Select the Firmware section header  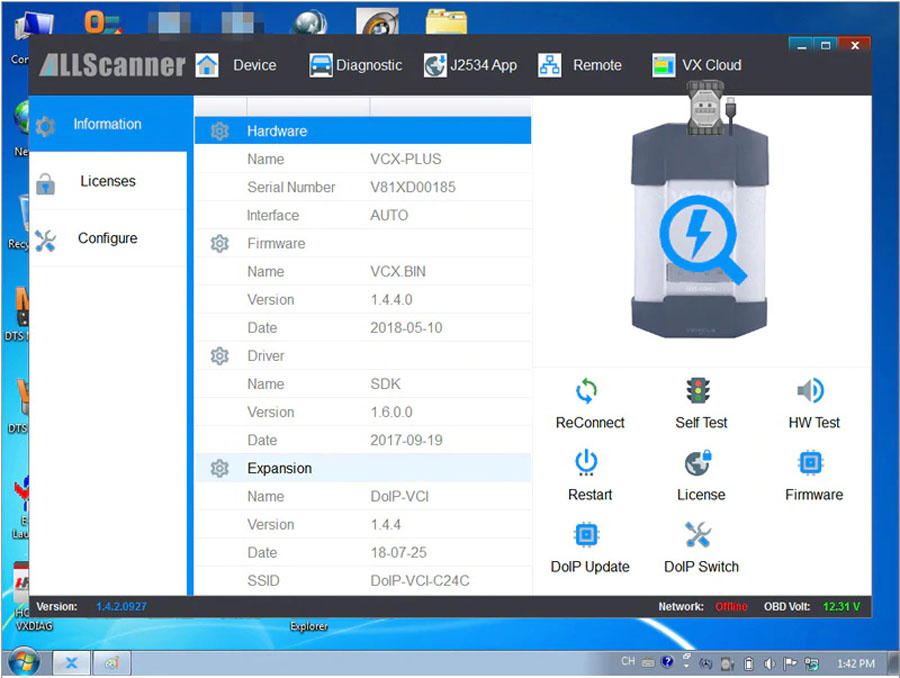363,243
